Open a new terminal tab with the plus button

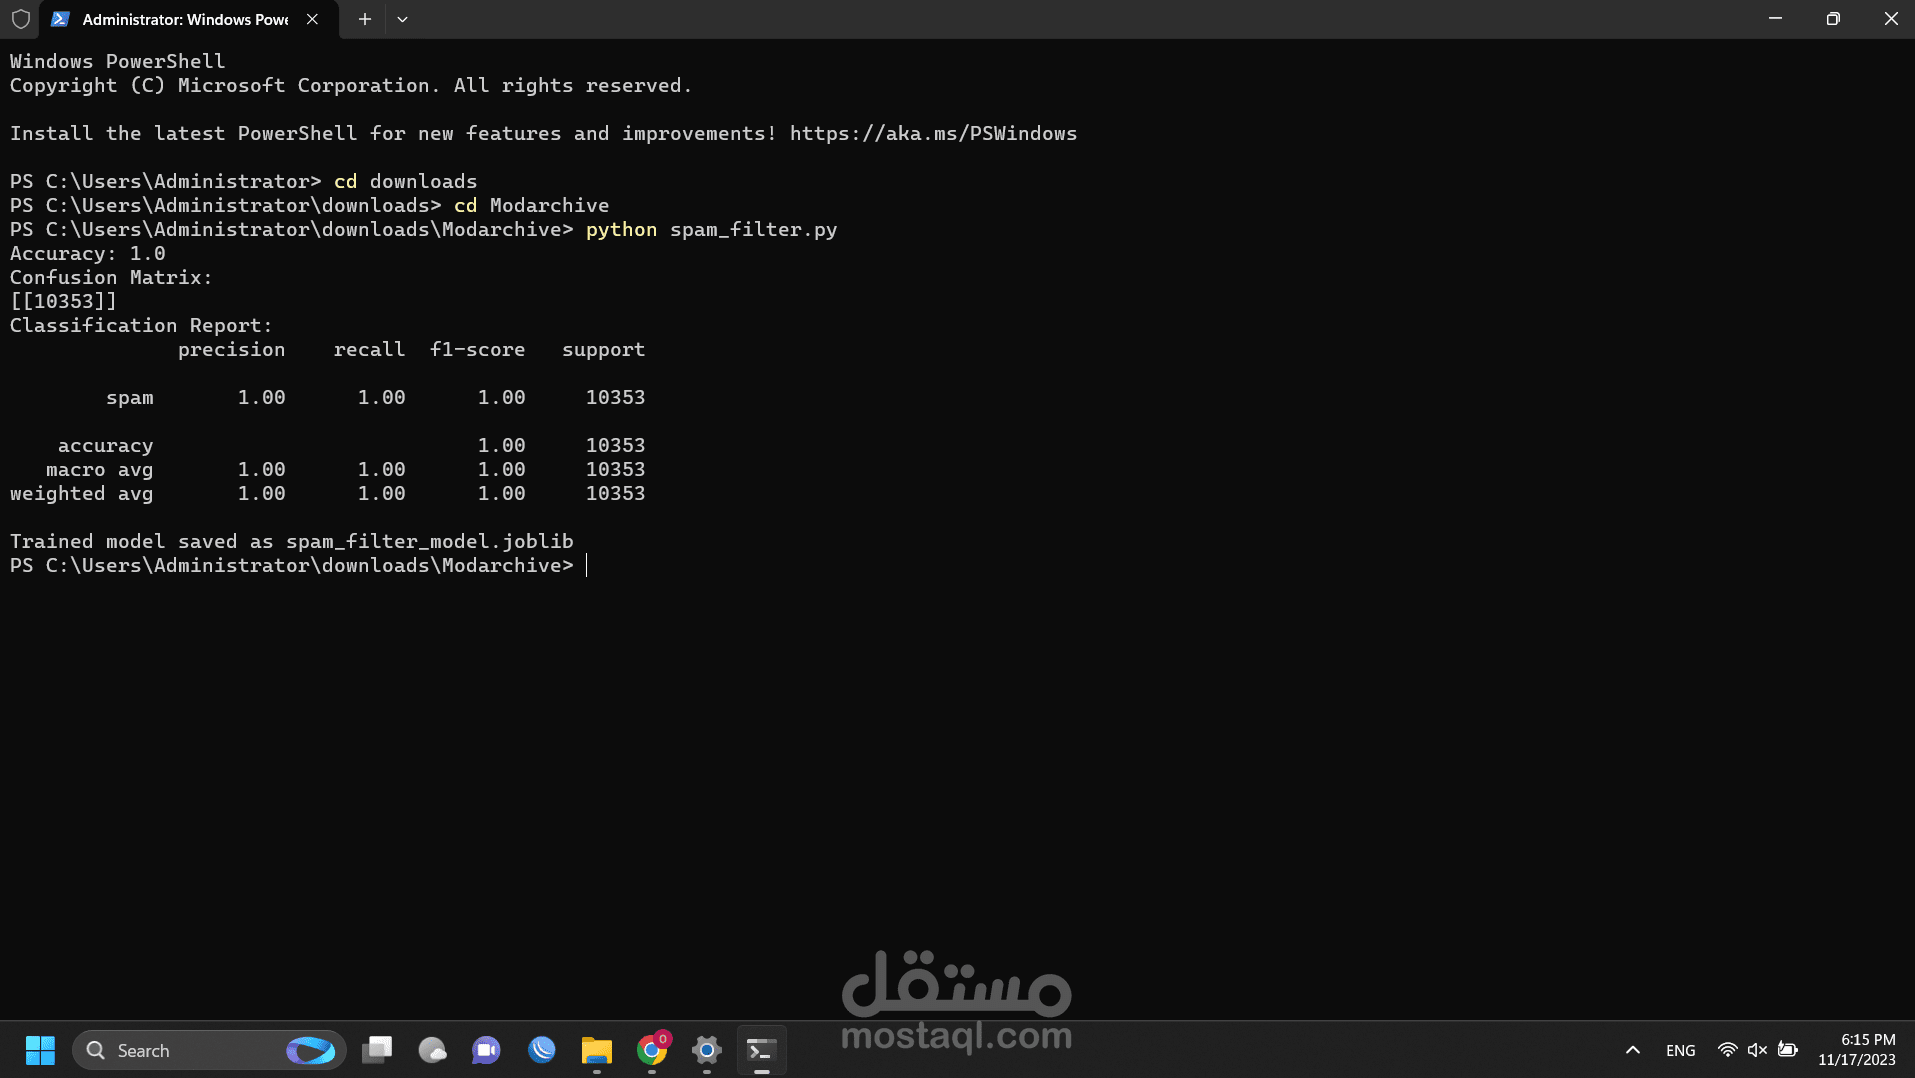click(x=364, y=19)
